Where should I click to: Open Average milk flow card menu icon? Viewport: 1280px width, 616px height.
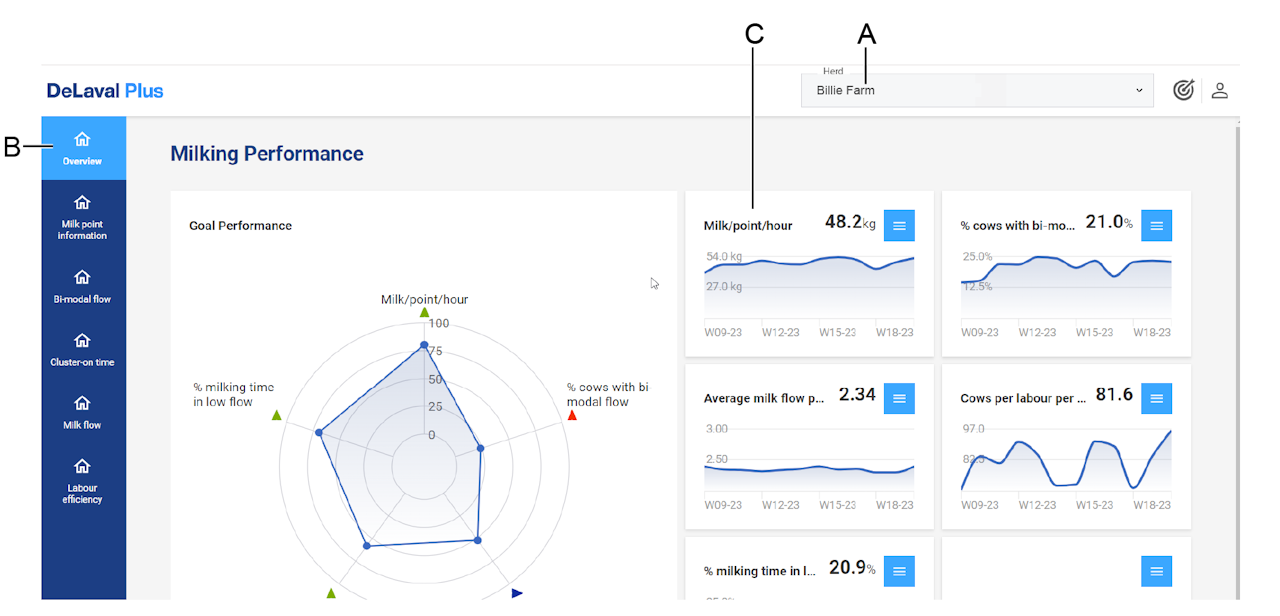899,398
